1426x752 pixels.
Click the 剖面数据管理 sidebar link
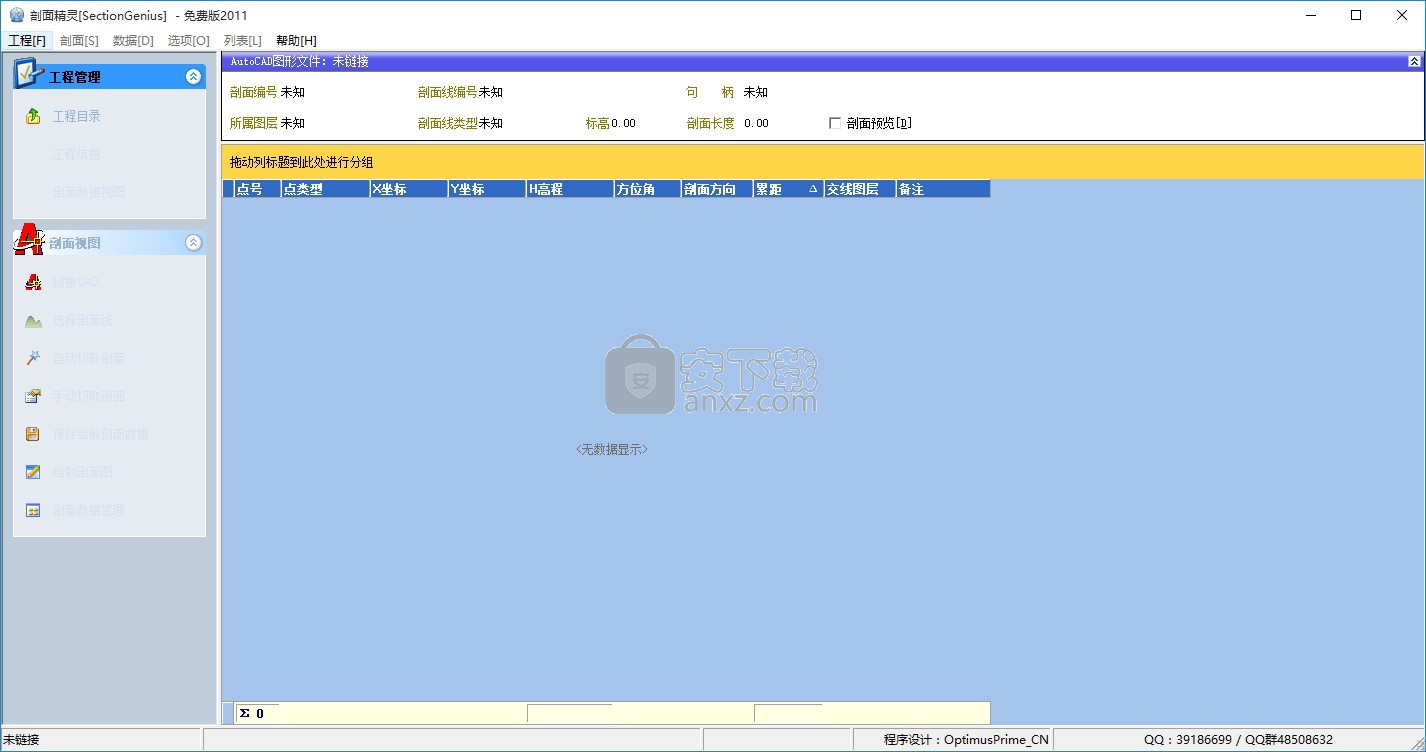tap(89, 510)
